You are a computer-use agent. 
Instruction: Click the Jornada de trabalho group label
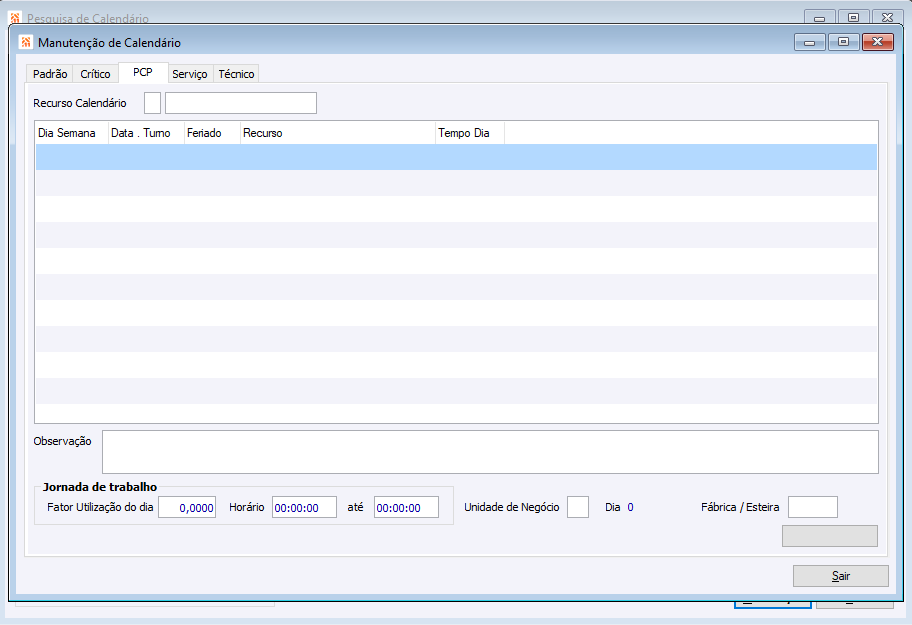tap(100, 487)
